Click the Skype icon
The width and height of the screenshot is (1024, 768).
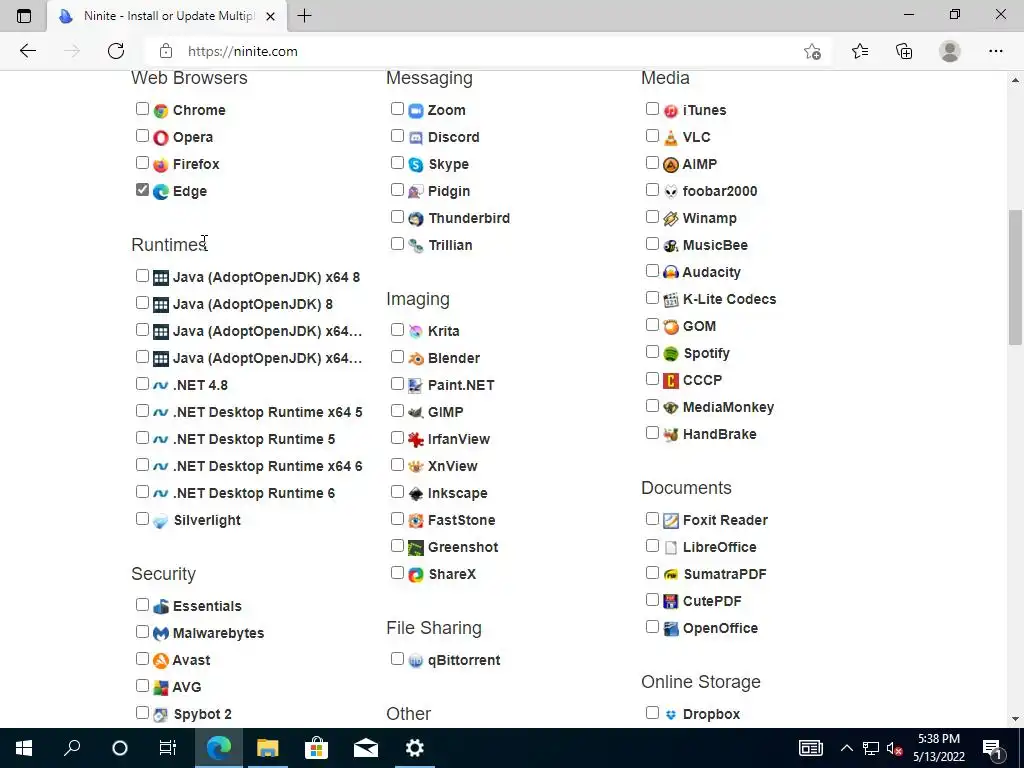pos(416,165)
